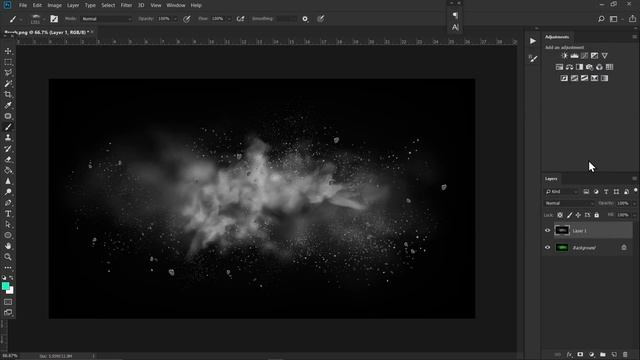Toggle filter for type layers
Screen dimensions: 640x360
[606, 191]
